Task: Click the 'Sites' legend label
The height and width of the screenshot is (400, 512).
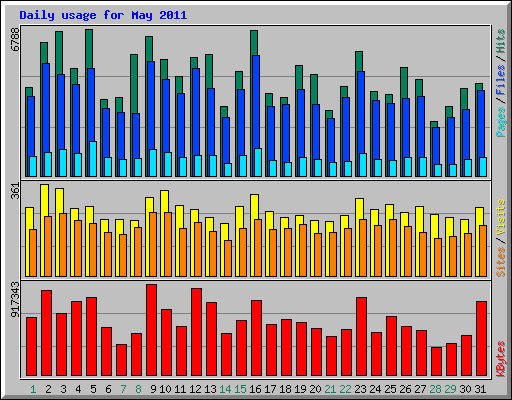Action: click(501, 262)
